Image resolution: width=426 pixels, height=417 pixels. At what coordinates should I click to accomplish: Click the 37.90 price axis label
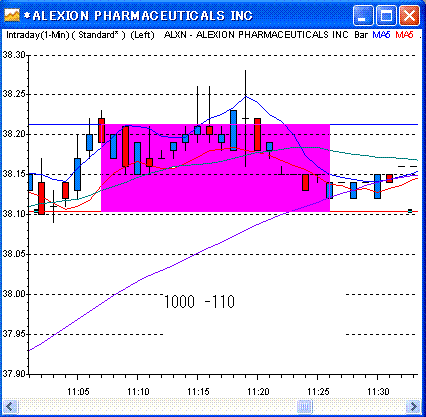pyautogui.click(x=14, y=374)
